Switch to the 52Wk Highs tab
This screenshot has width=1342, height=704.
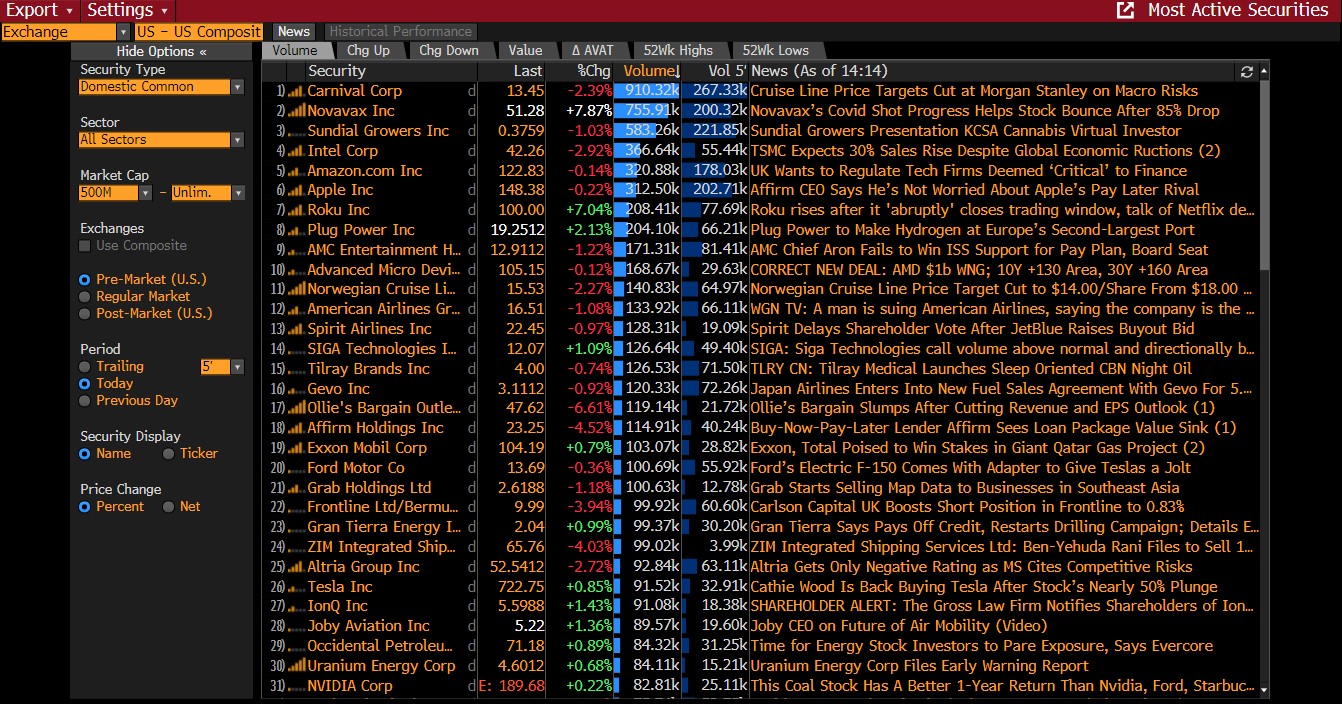click(x=678, y=50)
